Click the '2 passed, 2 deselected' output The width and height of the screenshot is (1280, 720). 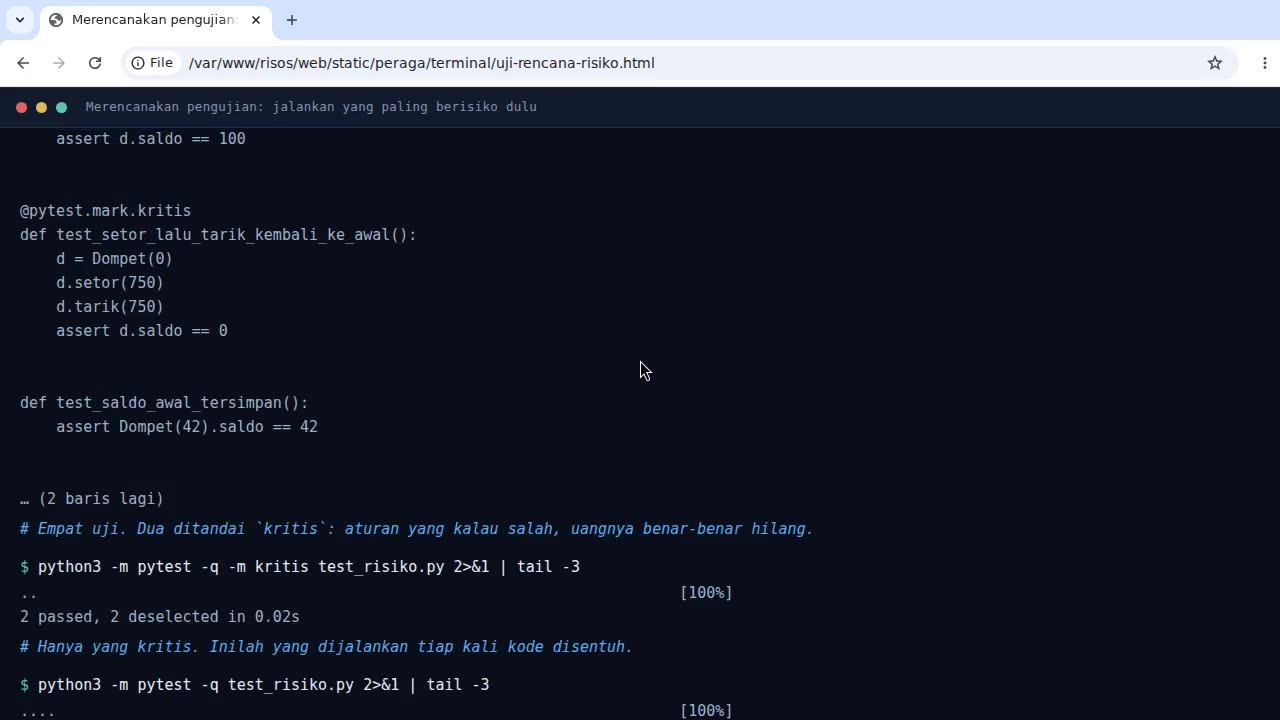click(160, 617)
